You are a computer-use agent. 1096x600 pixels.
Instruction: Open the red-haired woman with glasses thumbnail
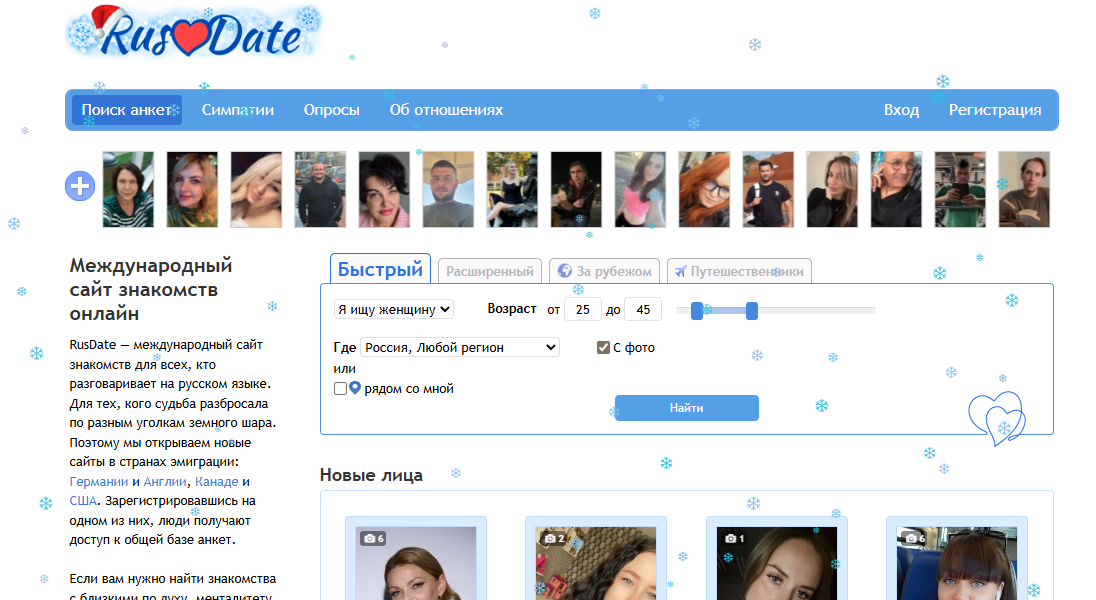click(704, 190)
